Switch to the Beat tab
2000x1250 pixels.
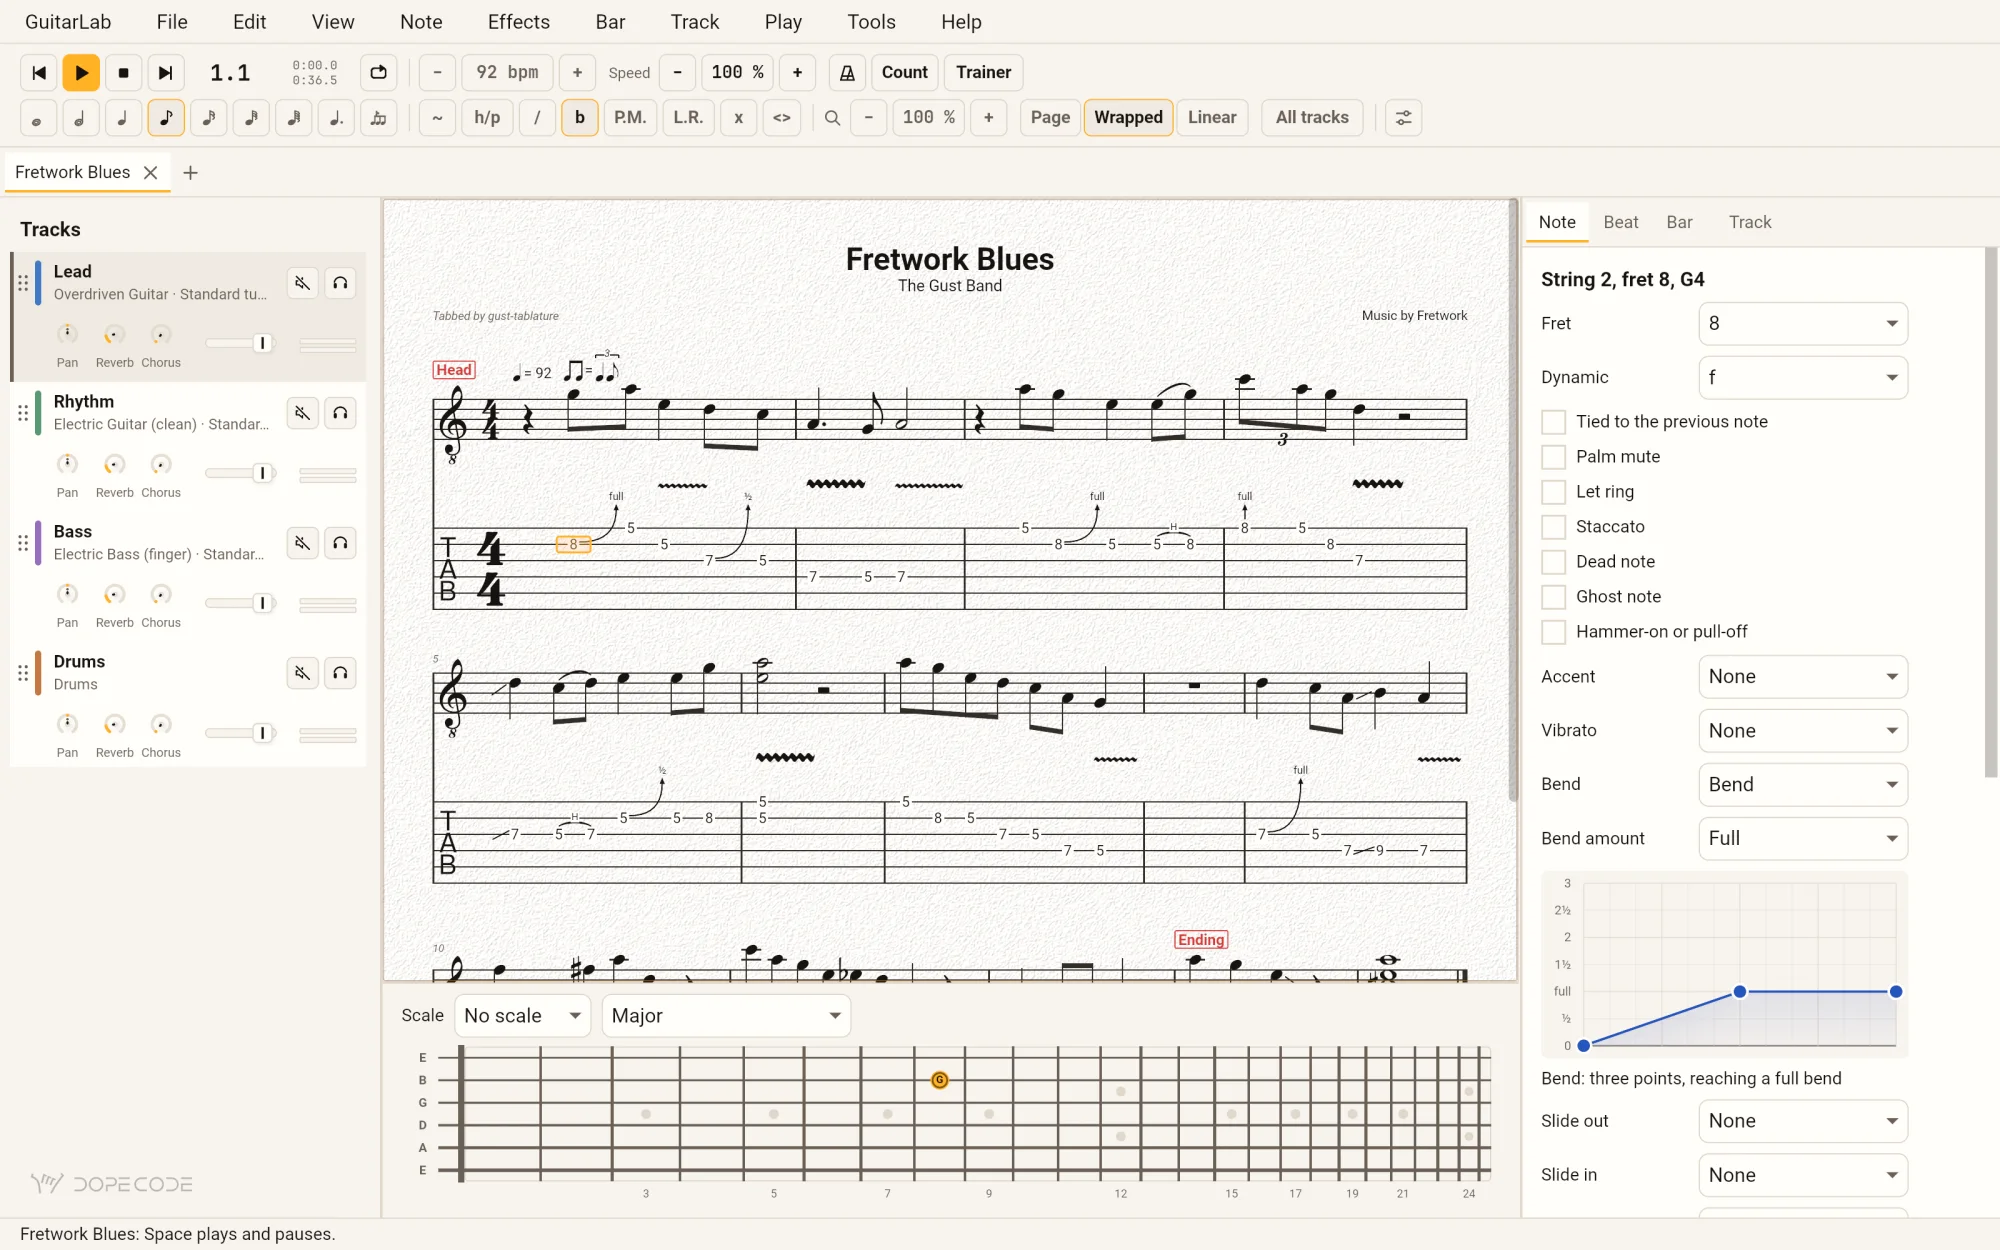click(x=1620, y=222)
